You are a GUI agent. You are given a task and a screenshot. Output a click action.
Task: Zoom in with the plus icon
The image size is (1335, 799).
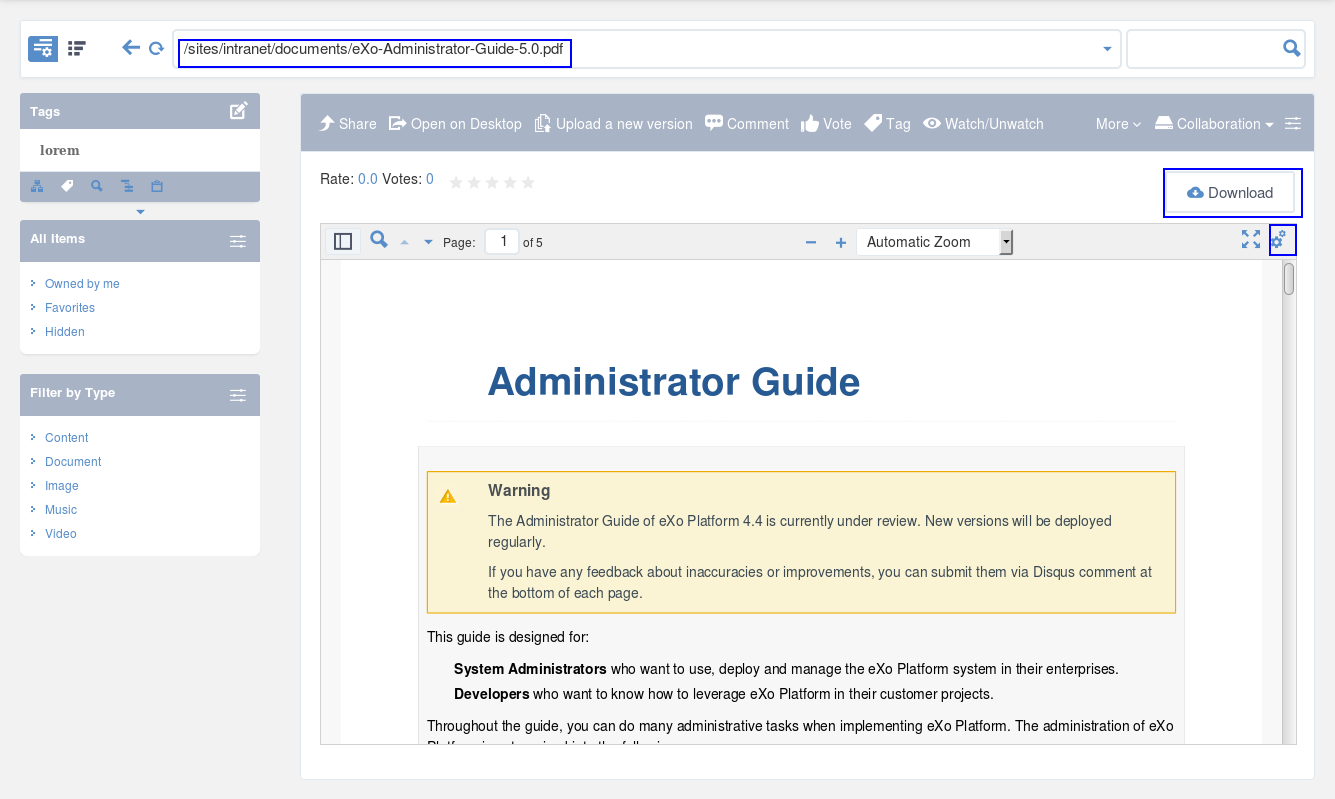click(841, 242)
